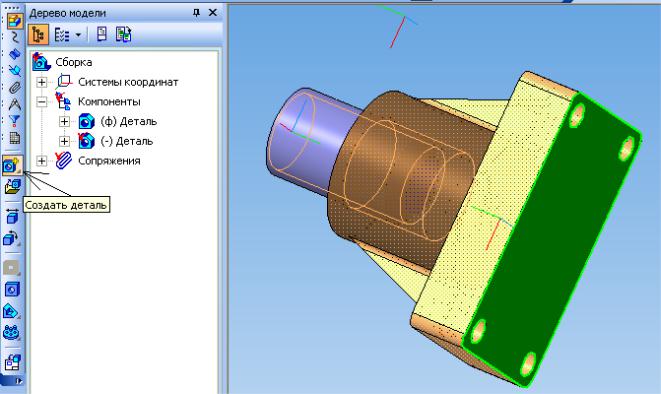
Task: Click the Системы координат axes icon
Action: (63, 81)
